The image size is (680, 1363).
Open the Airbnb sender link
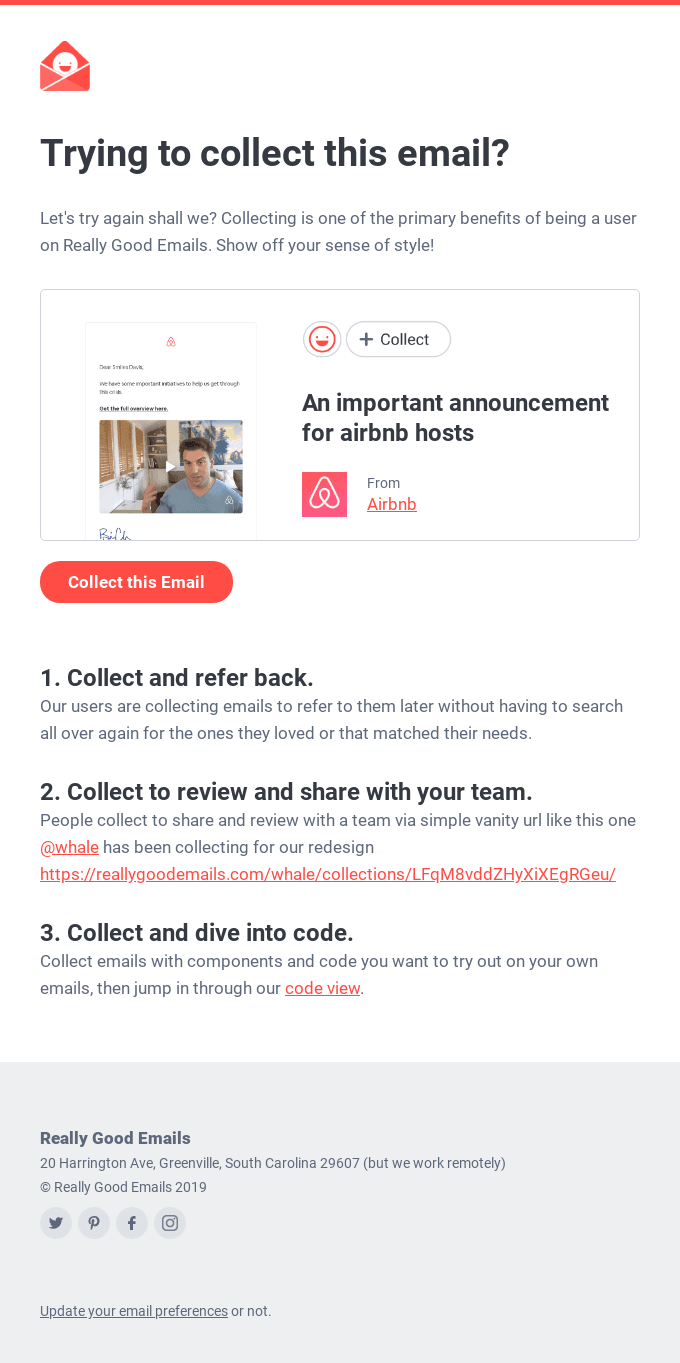click(x=392, y=504)
